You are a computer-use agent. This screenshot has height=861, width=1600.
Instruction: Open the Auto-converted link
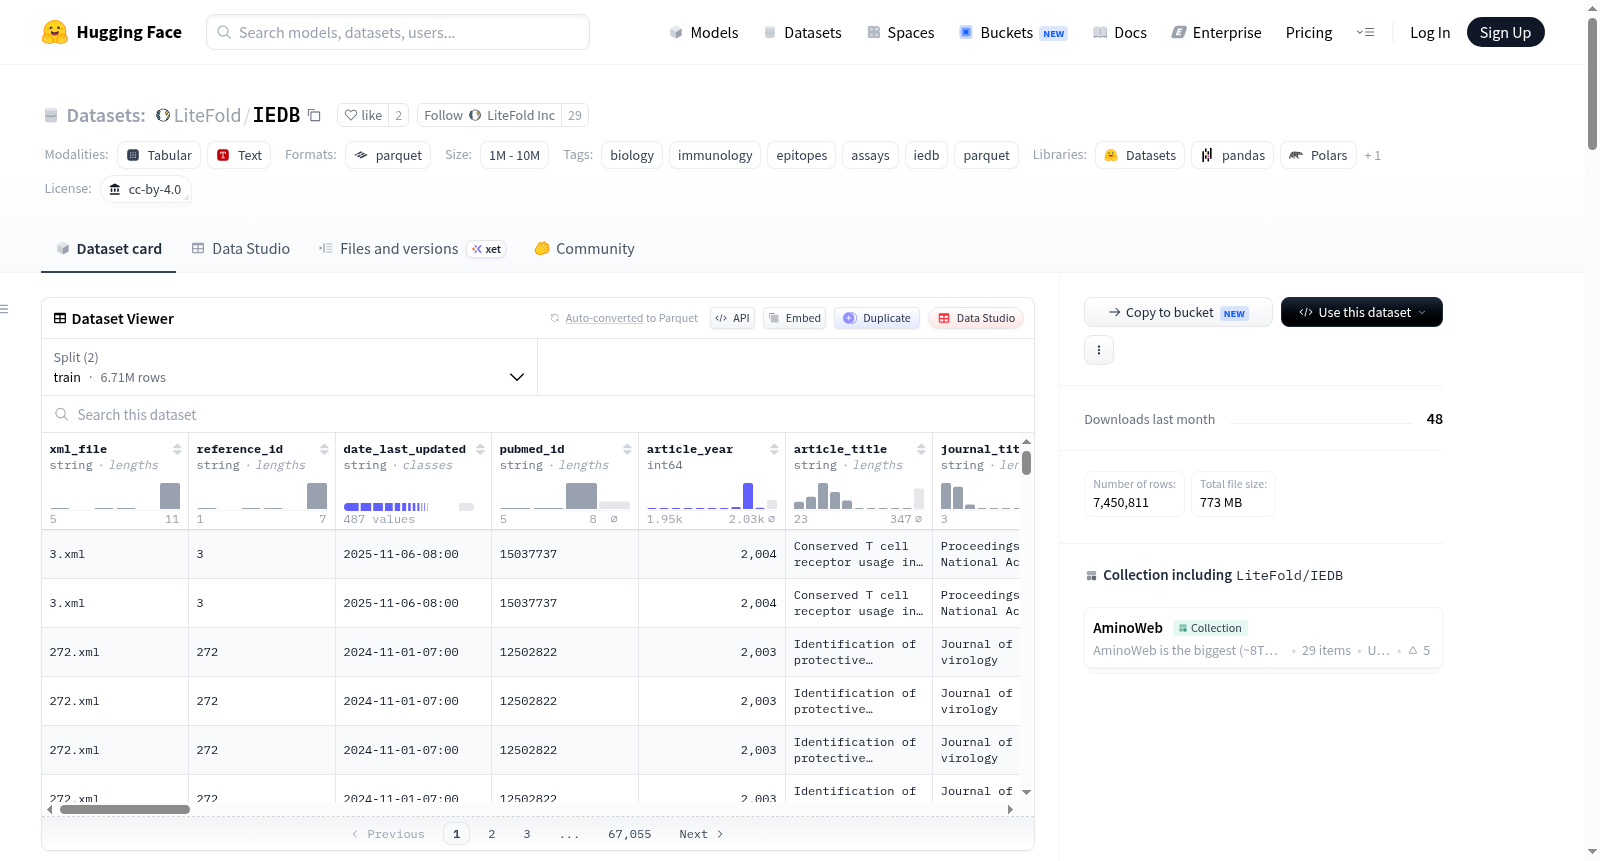point(604,318)
